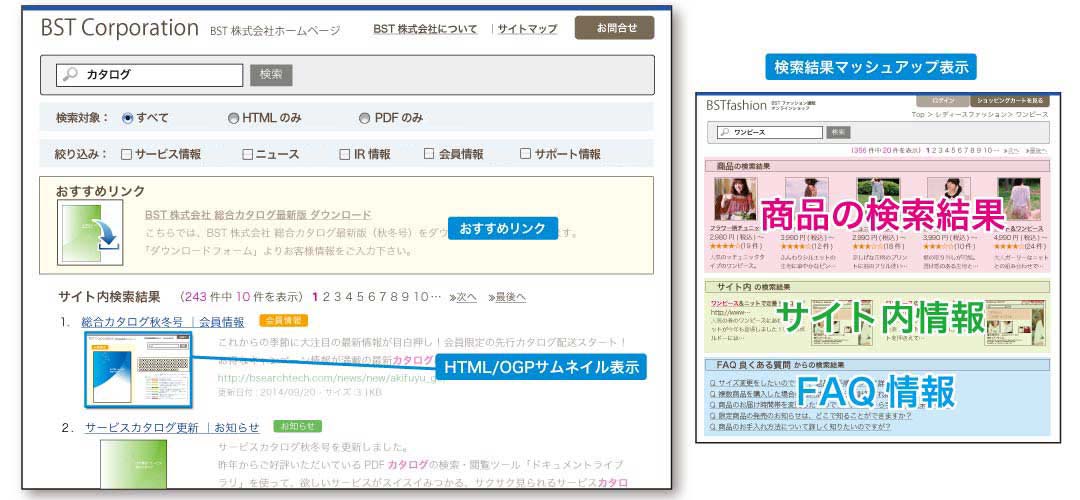
Task: Click the green thumbnail of サービスカタログ更新 result
Action: (x=134, y=464)
